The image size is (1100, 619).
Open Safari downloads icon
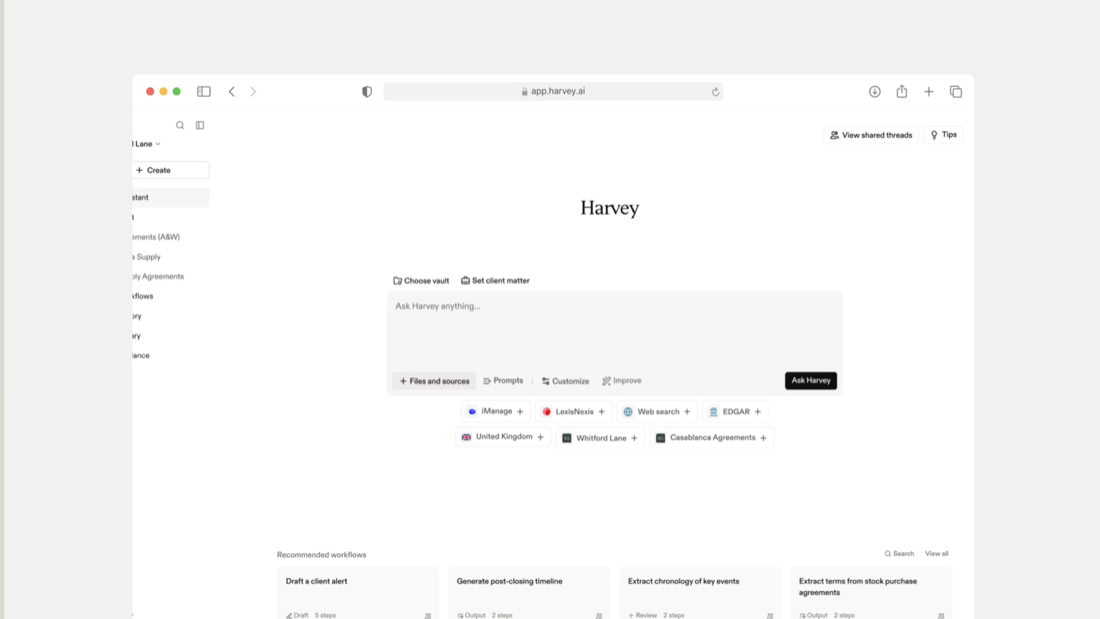pyautogui.click(x=874, y=91)
